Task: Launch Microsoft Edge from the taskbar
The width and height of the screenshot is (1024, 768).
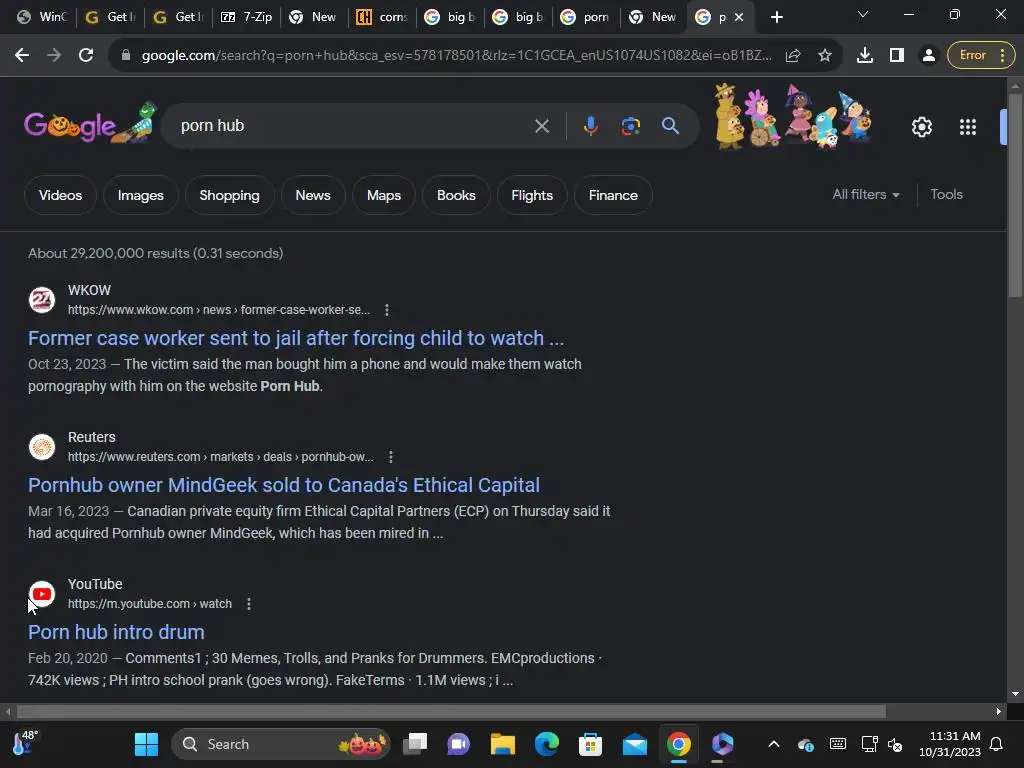Action: pyautogui.click(x=547, y=744)
